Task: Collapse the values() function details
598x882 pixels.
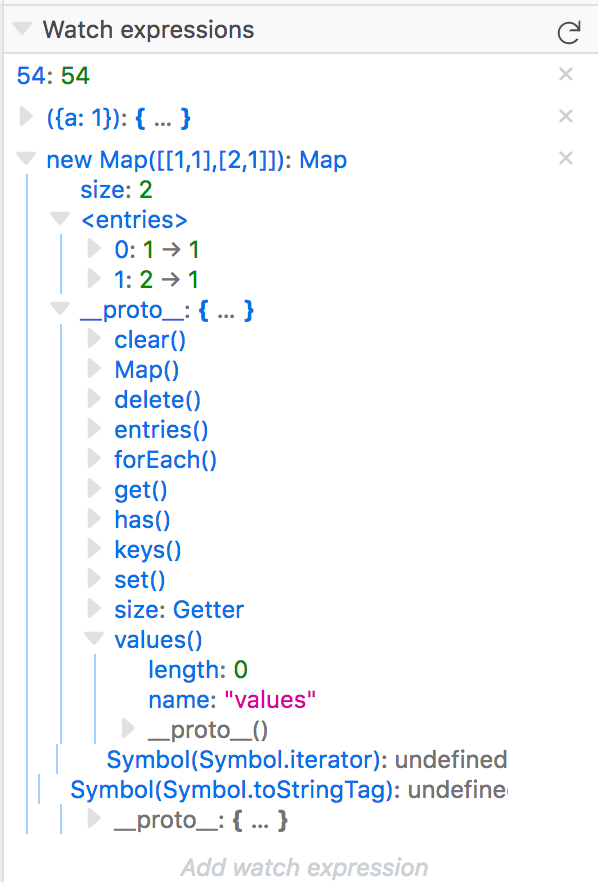Action: (x=93, y=639)
